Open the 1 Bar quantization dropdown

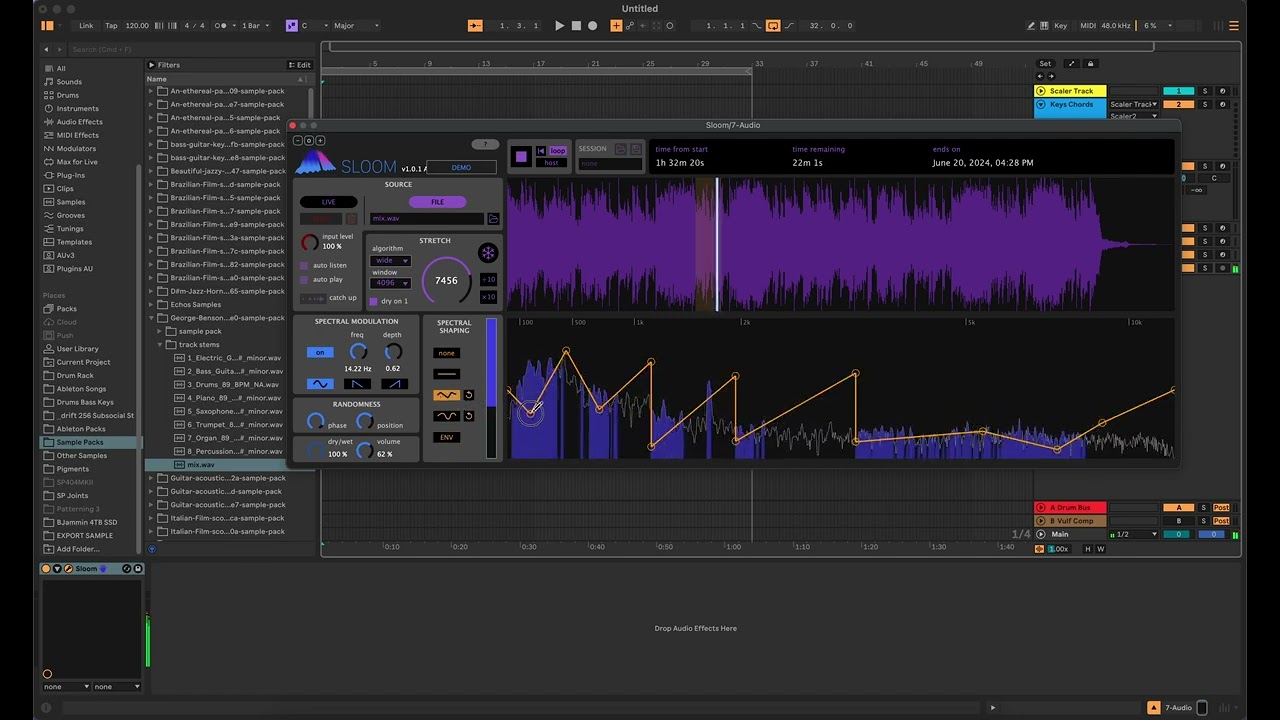[254, 26]
